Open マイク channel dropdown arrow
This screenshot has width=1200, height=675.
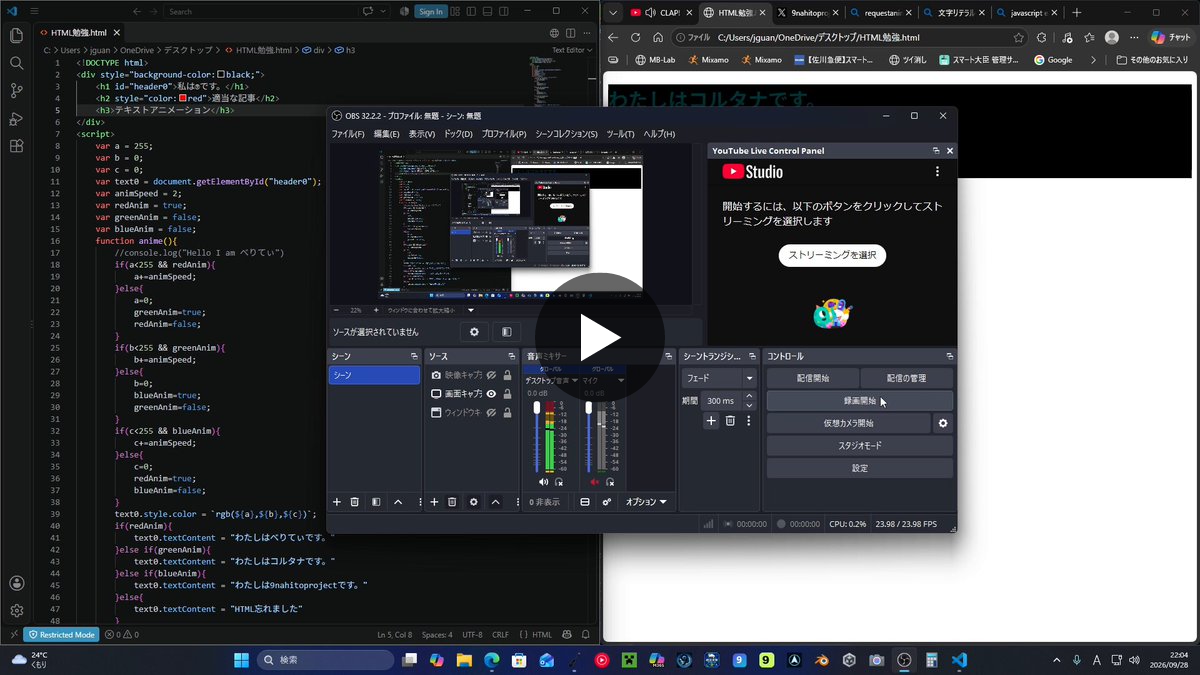click(x=621, y=380)
